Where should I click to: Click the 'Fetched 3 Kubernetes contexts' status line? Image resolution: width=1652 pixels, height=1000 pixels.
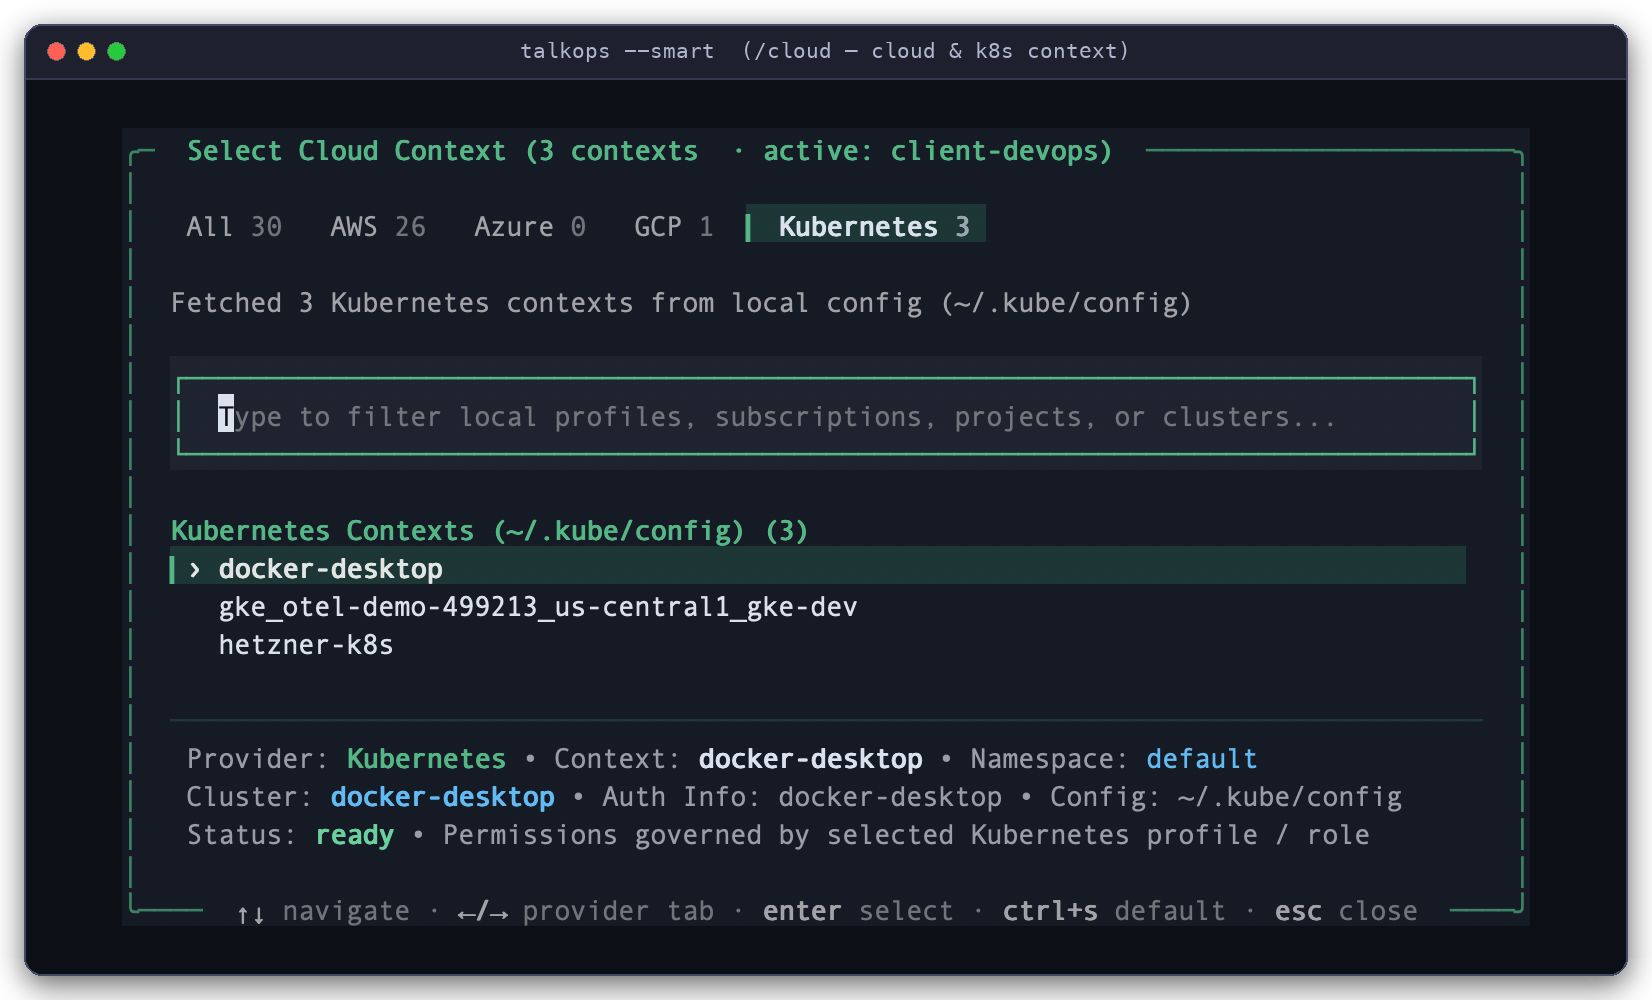coord(681,303)
